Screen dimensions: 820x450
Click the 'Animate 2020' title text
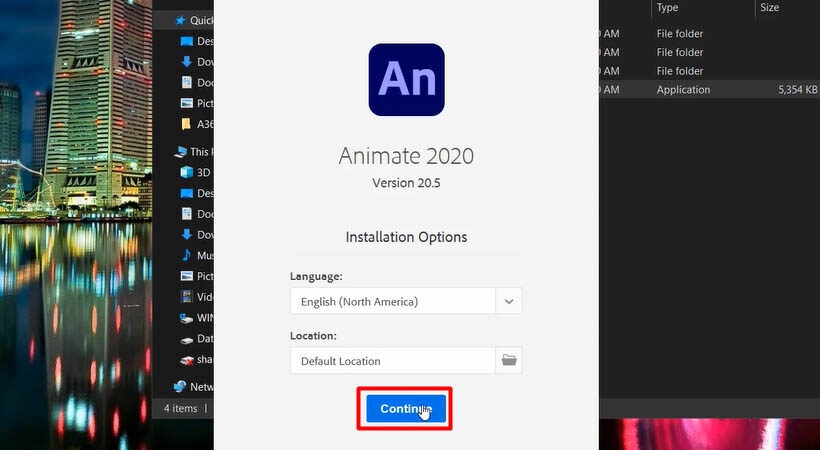tap(406, 156)
